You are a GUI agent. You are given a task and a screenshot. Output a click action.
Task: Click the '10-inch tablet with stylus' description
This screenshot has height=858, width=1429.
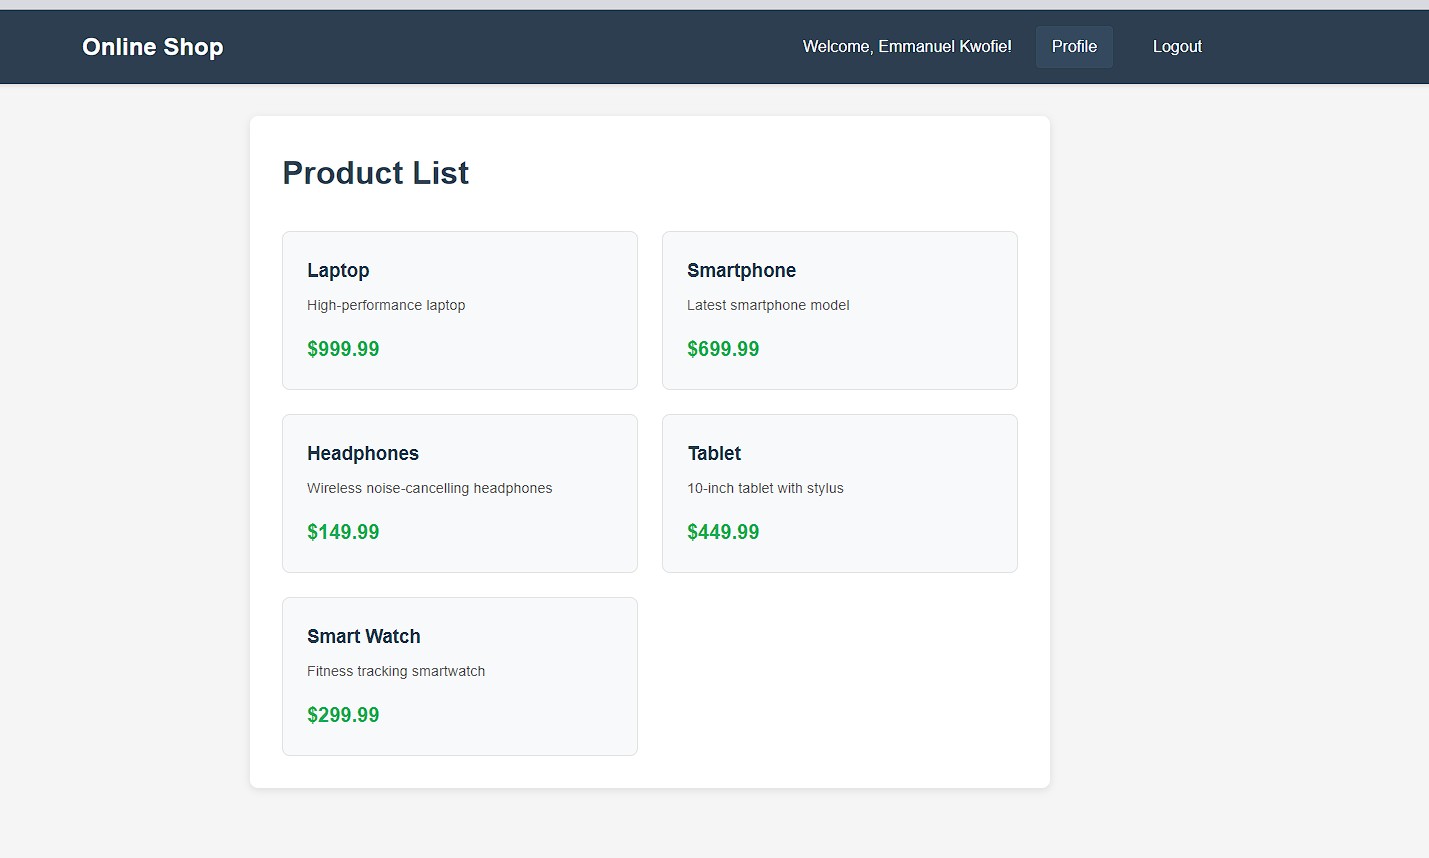[x=766, y=488]
